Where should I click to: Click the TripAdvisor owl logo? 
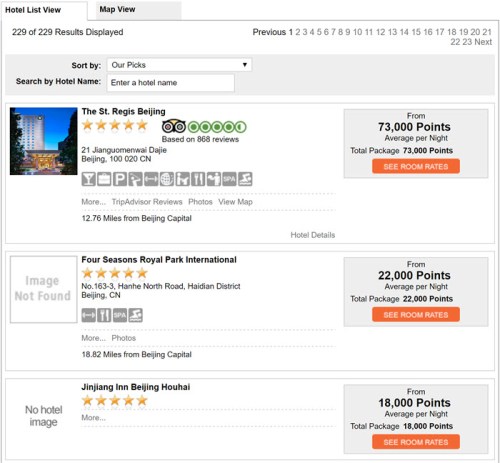[174, 127]
